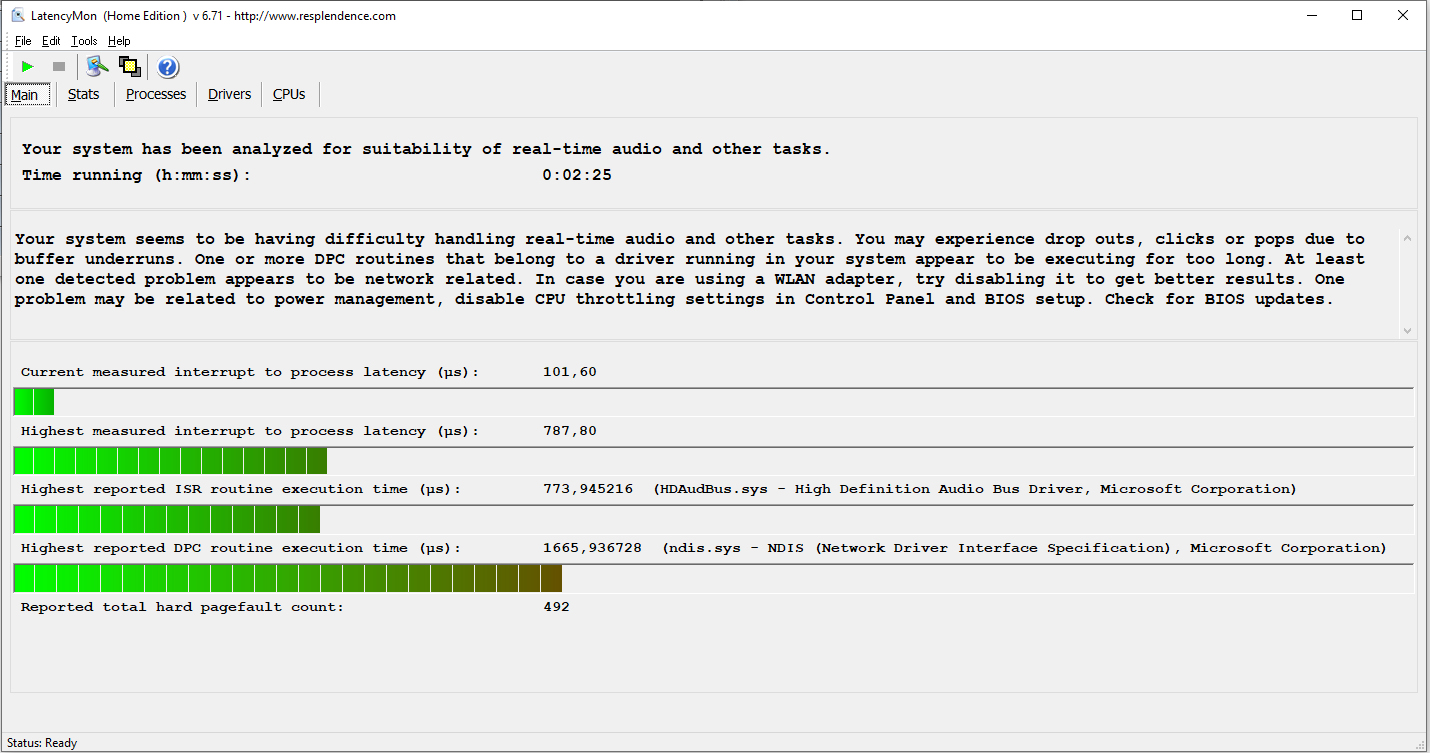Click the highest DPC execution time bar

(714, 578)
